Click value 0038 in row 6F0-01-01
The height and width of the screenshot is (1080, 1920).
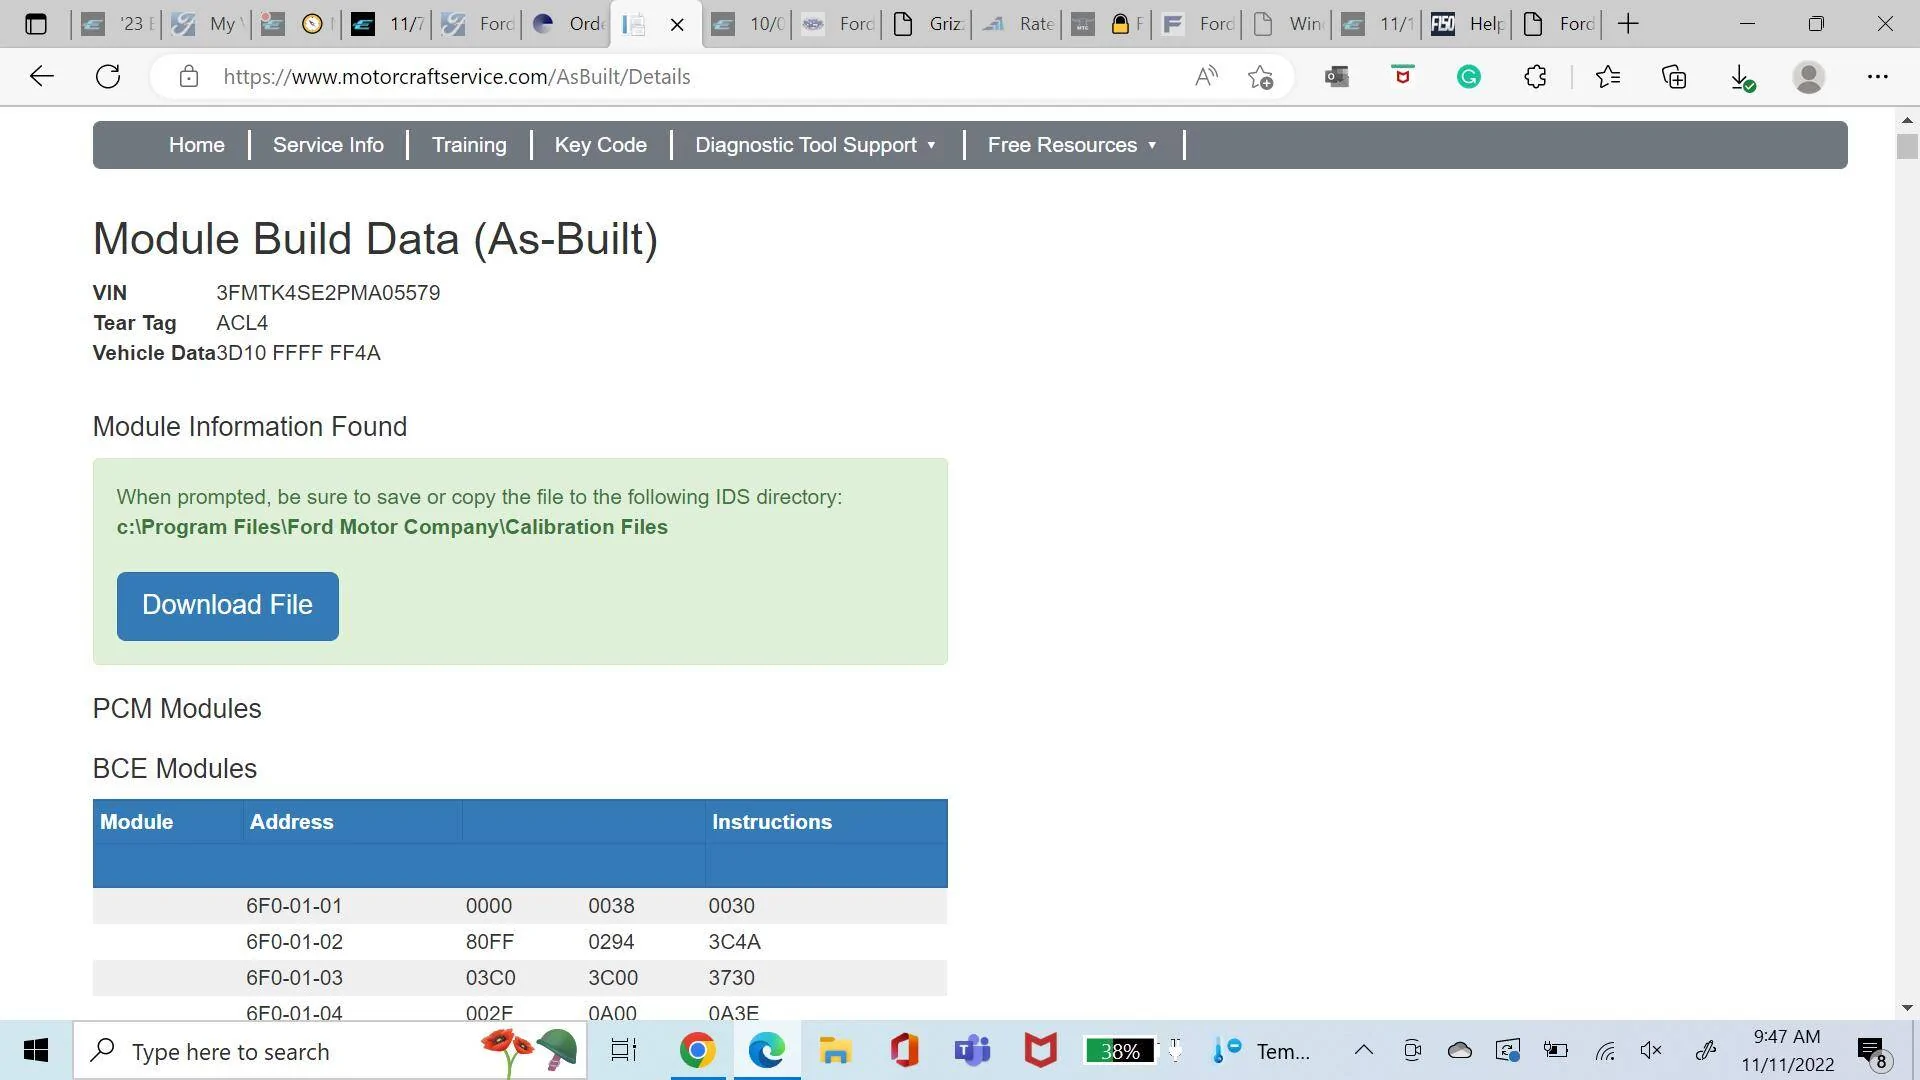coord(611,906)
